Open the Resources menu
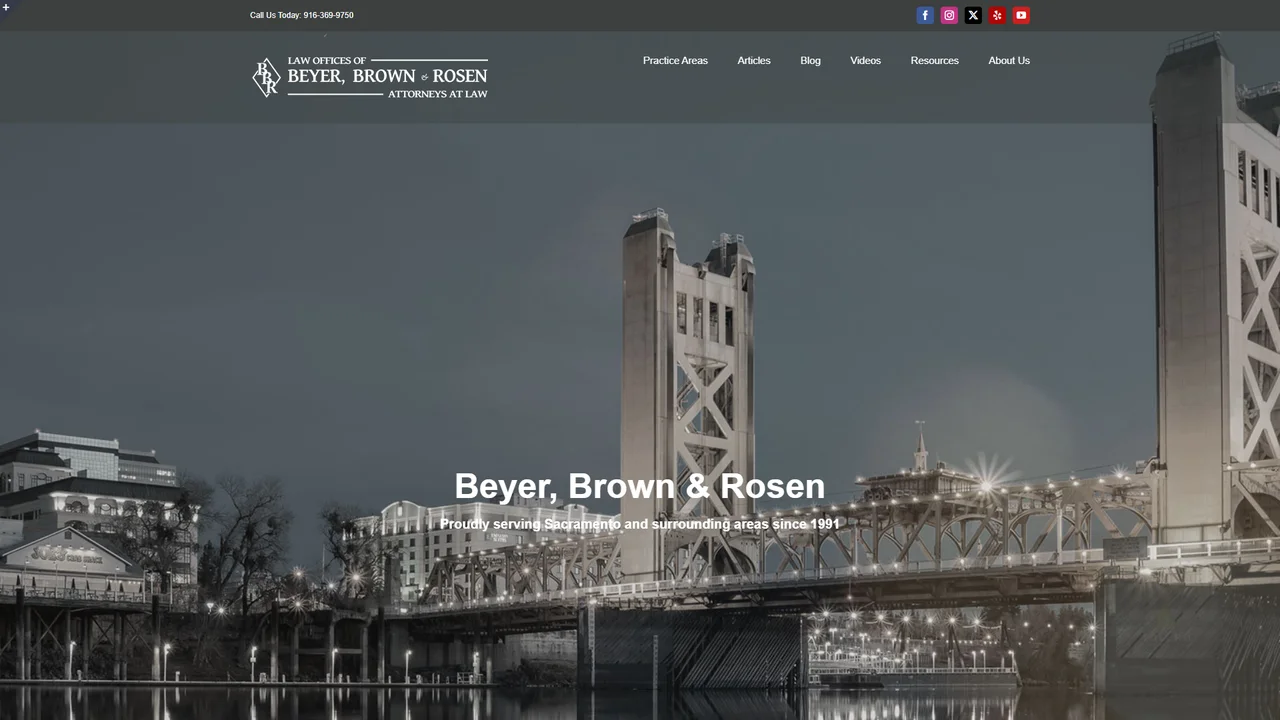The image size is (1280, 720). [x=935, y=61]
